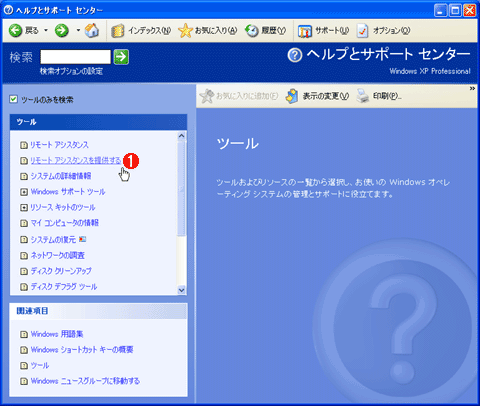Open the Back button history dropdown arrow

(46, 30)
